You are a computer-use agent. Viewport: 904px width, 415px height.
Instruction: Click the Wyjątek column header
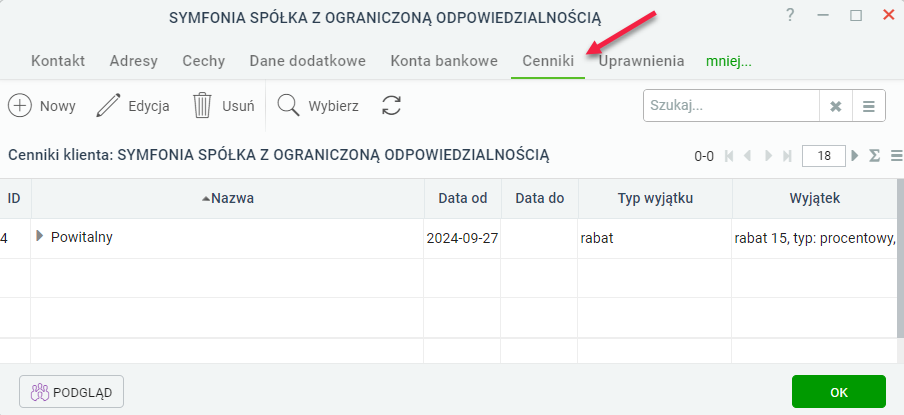(x=815, y=198)
